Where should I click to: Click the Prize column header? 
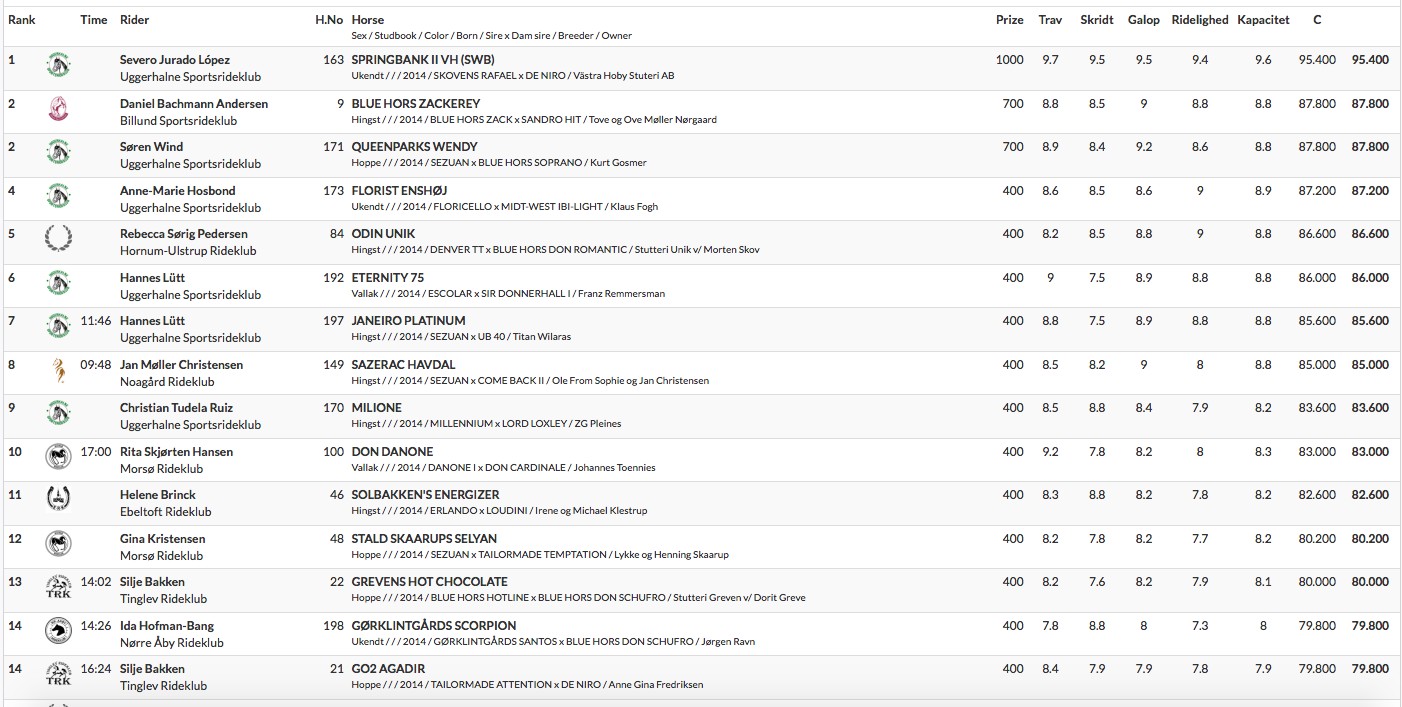click(x=1010, y=20)
